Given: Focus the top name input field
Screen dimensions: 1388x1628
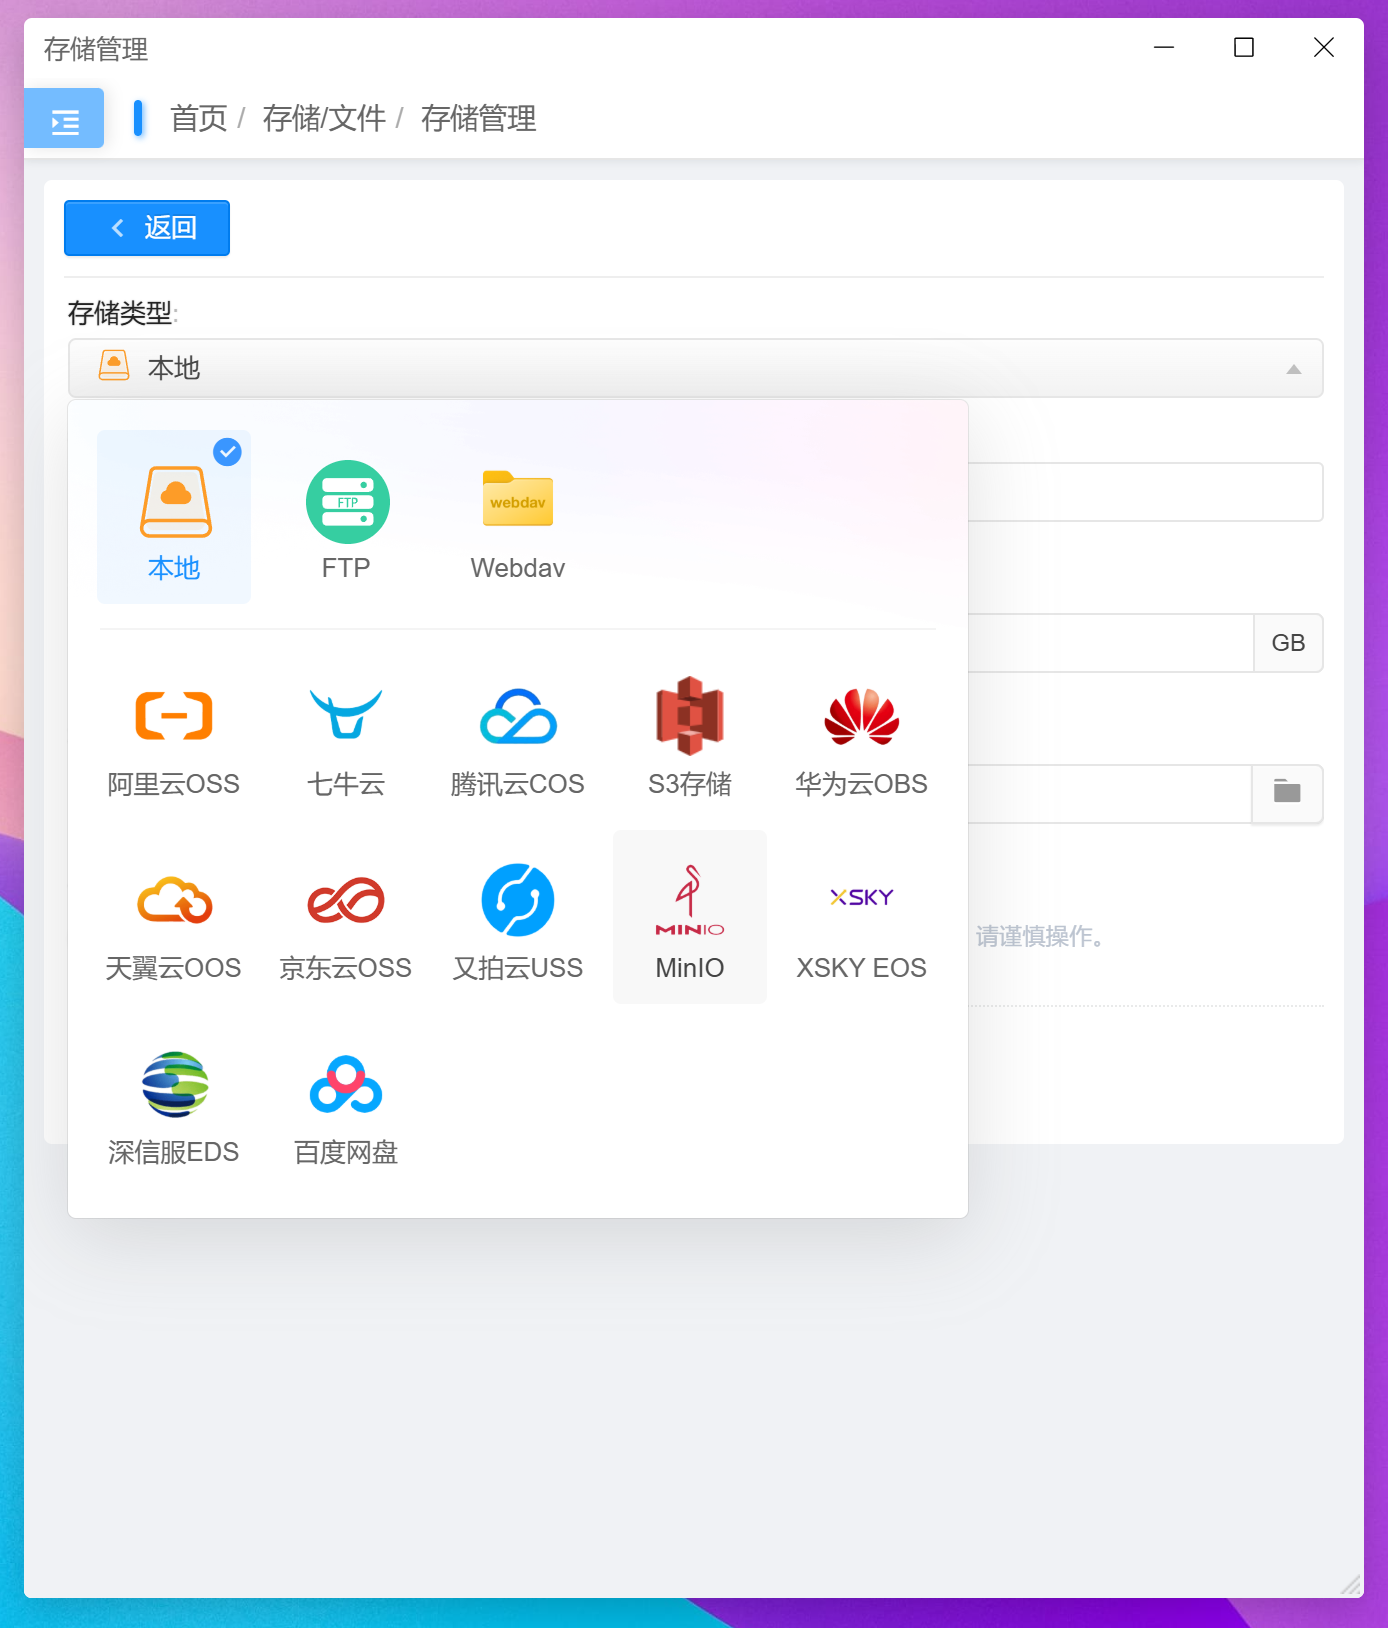Looking at the screenshot, I should click(1145, 492).
